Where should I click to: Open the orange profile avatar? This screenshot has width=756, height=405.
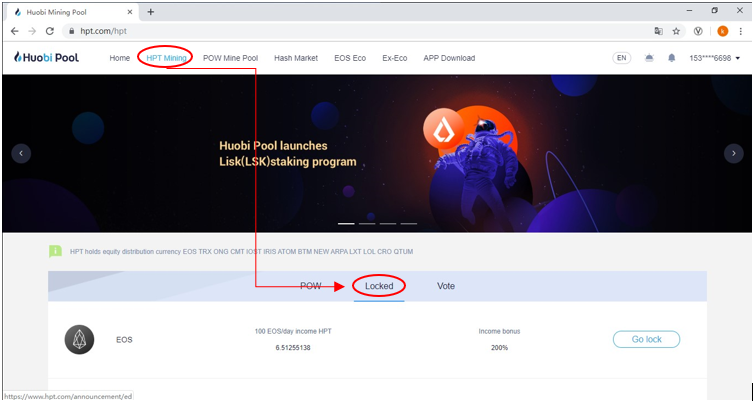pos(722,31)
